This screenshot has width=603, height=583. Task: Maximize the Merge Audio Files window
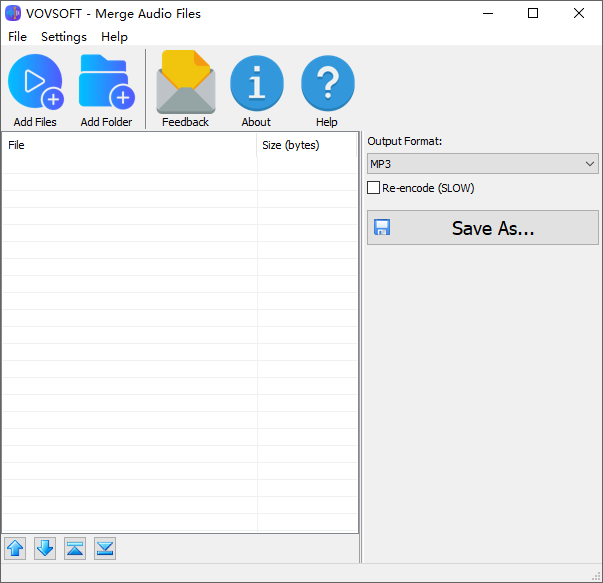click(533, 13)
